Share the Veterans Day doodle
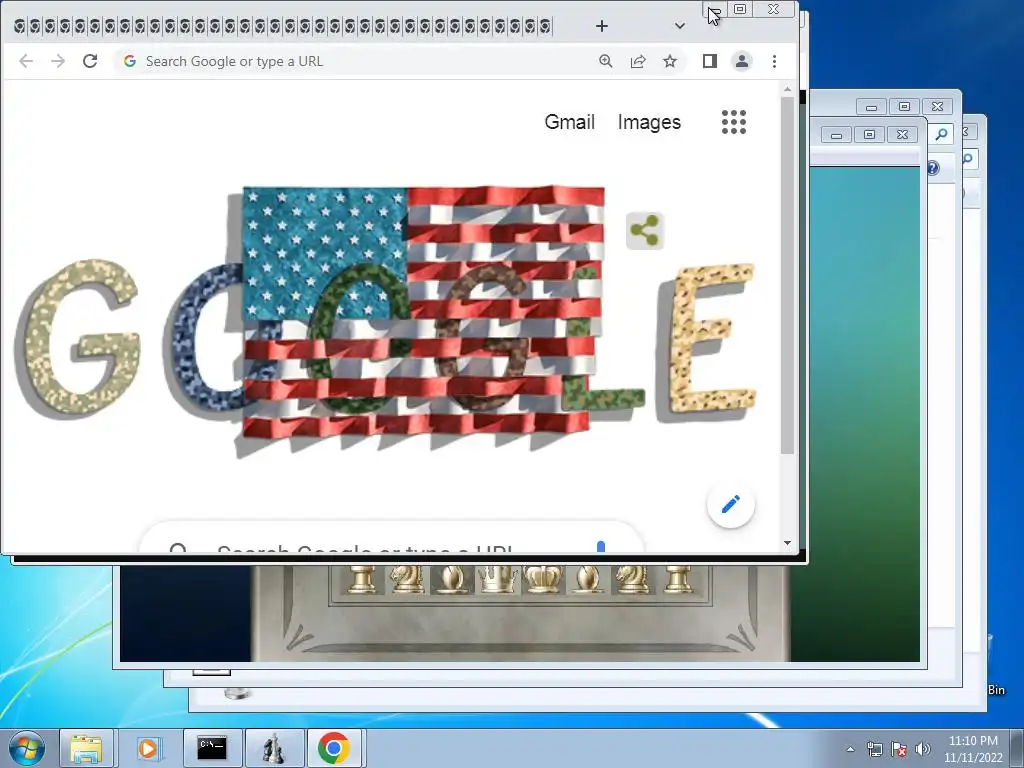Screen dimensions: 1024x768 click(645, 231)
